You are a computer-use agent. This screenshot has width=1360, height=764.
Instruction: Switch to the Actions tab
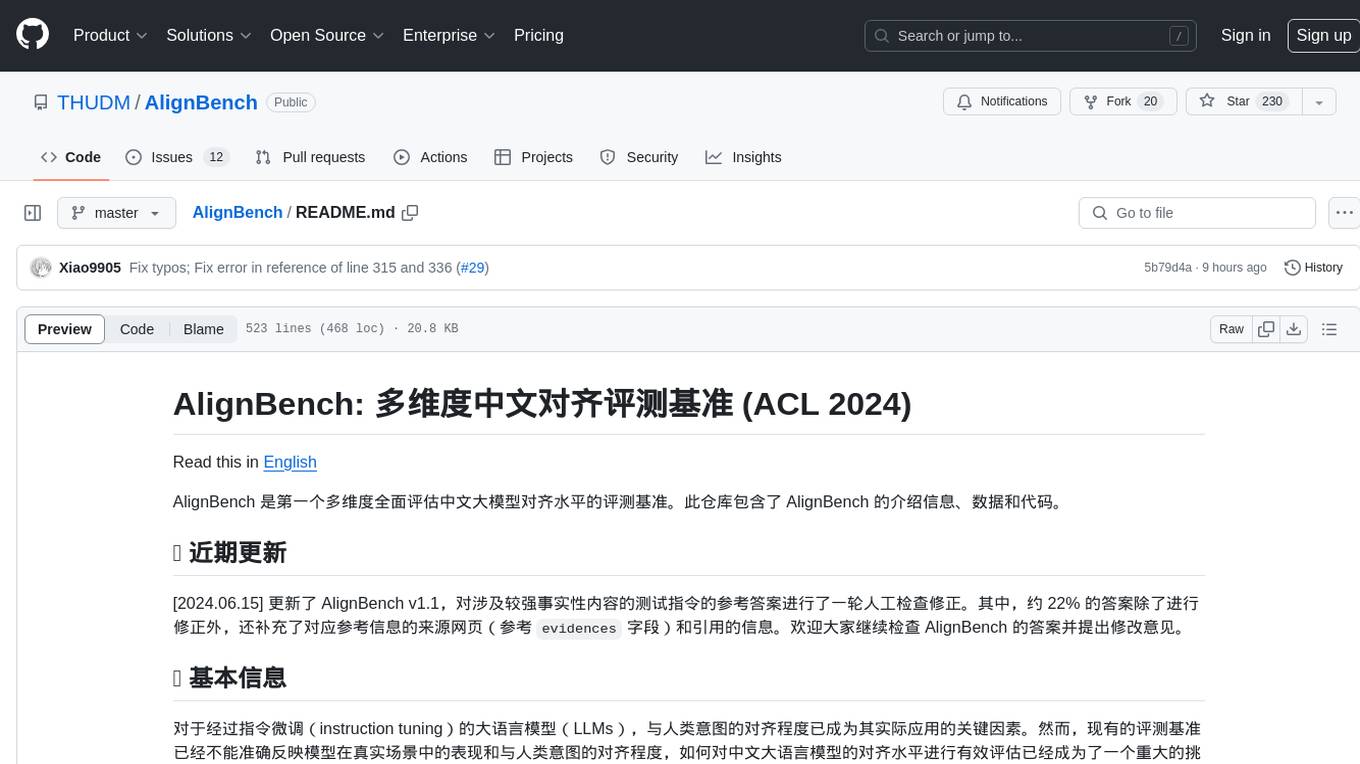click(430, 157)
